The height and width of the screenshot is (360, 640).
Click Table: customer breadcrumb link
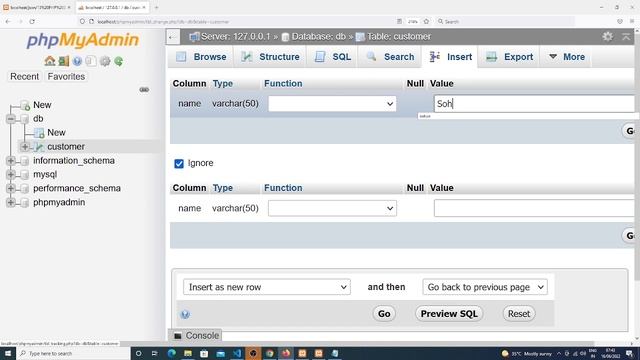(x=399, y=37)
